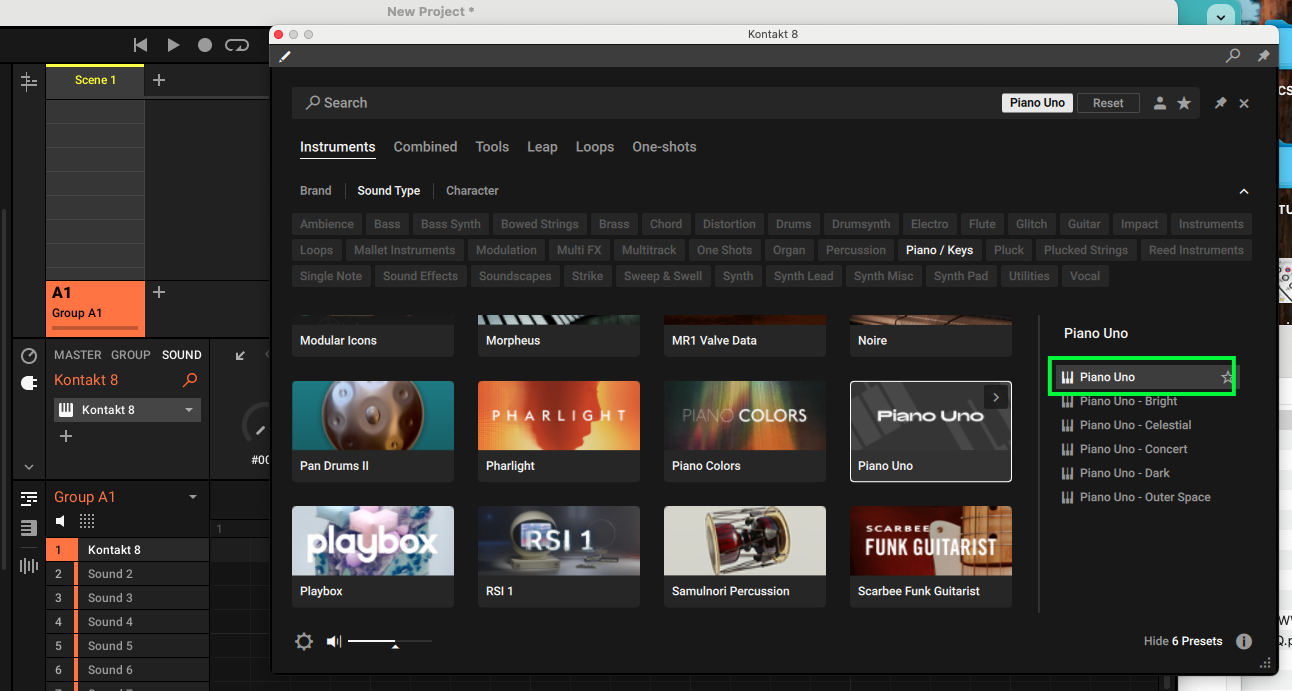Image resolution: width=1292 pixels, height=691 pixels.
Task: Switch filter to Brand
Action: (x=316, y=191)
